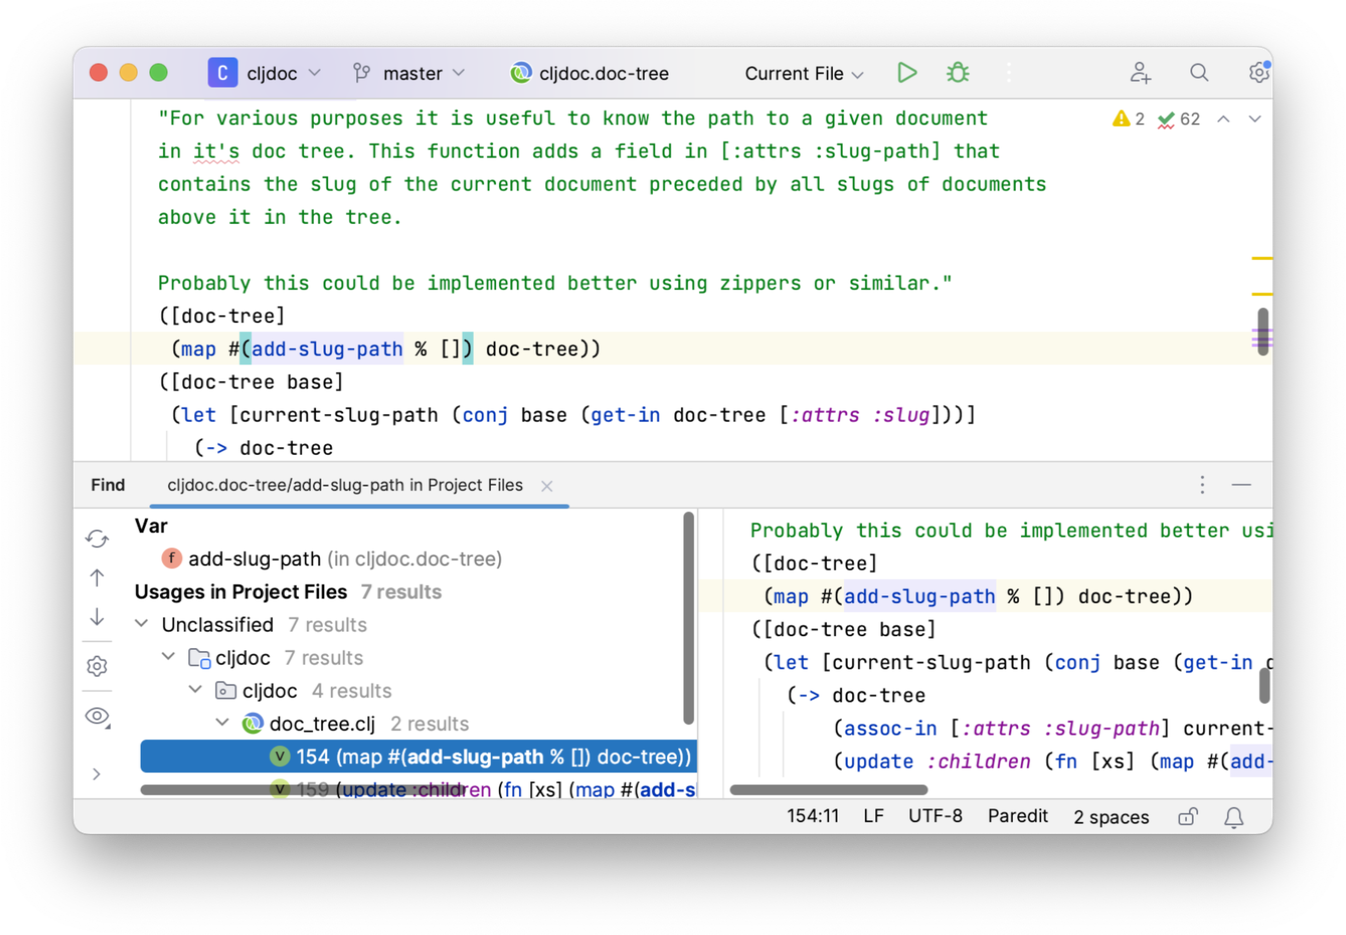Click the yellow warnings indicator showing 2
This screenshot has width=1346, height=935.
[1128, 119]
